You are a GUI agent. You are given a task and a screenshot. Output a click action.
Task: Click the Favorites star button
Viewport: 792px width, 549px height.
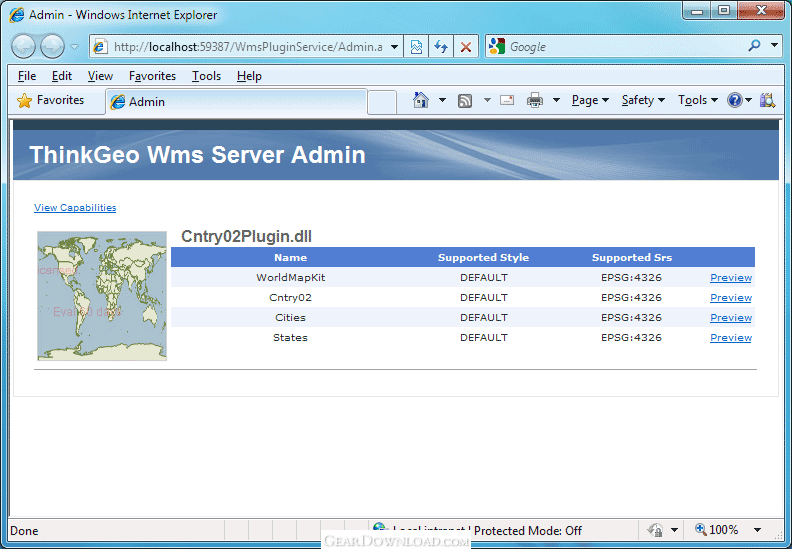pos(51,100)
